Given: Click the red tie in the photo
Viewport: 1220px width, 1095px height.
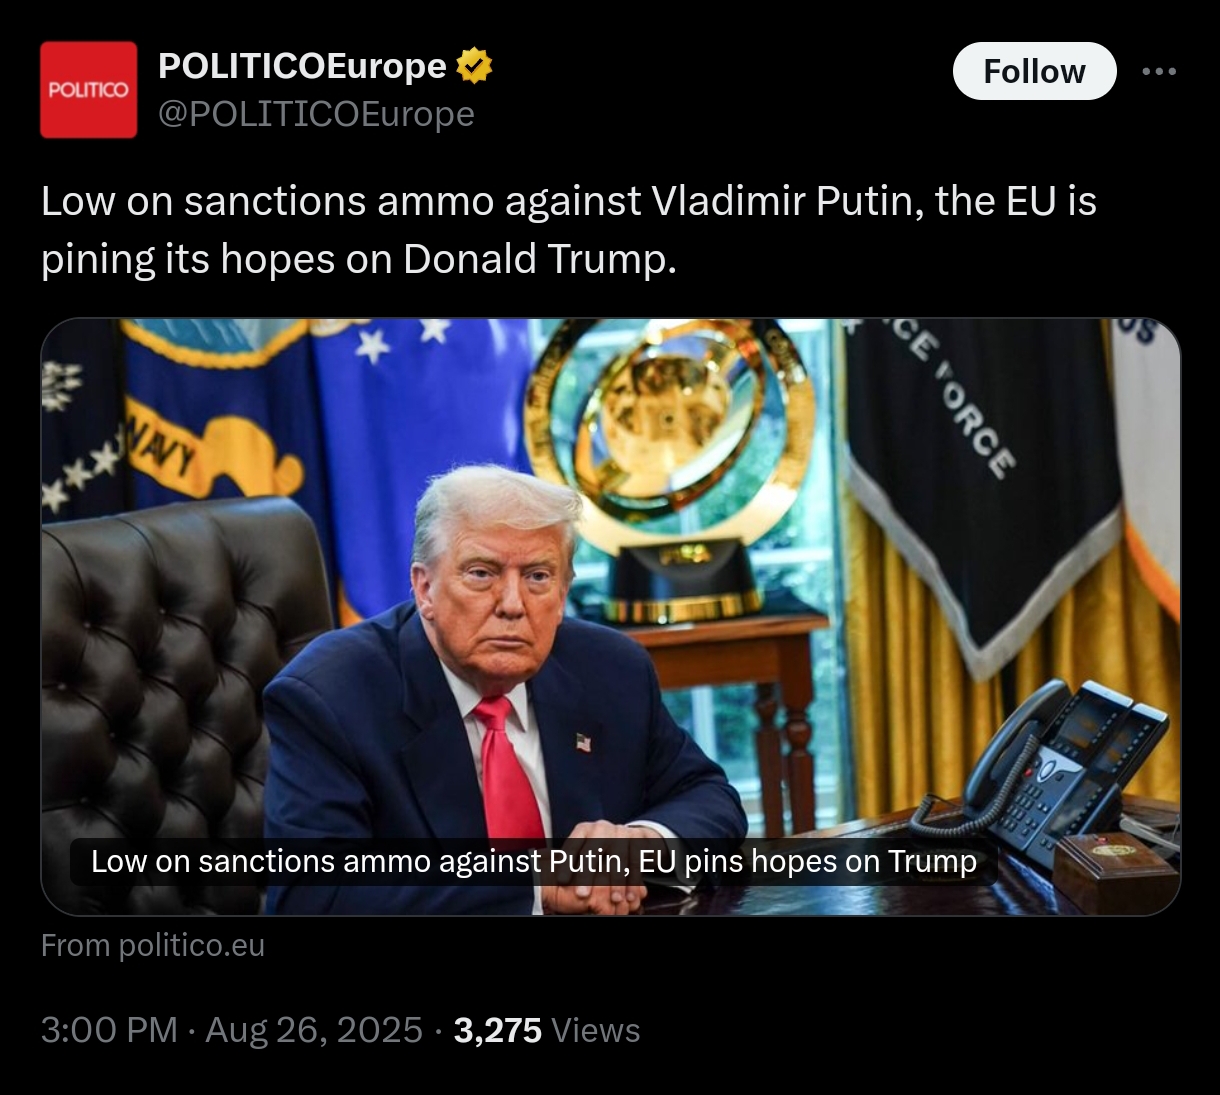Looking at the screenshot, I should pyautogui.click(x=506, y=770).
